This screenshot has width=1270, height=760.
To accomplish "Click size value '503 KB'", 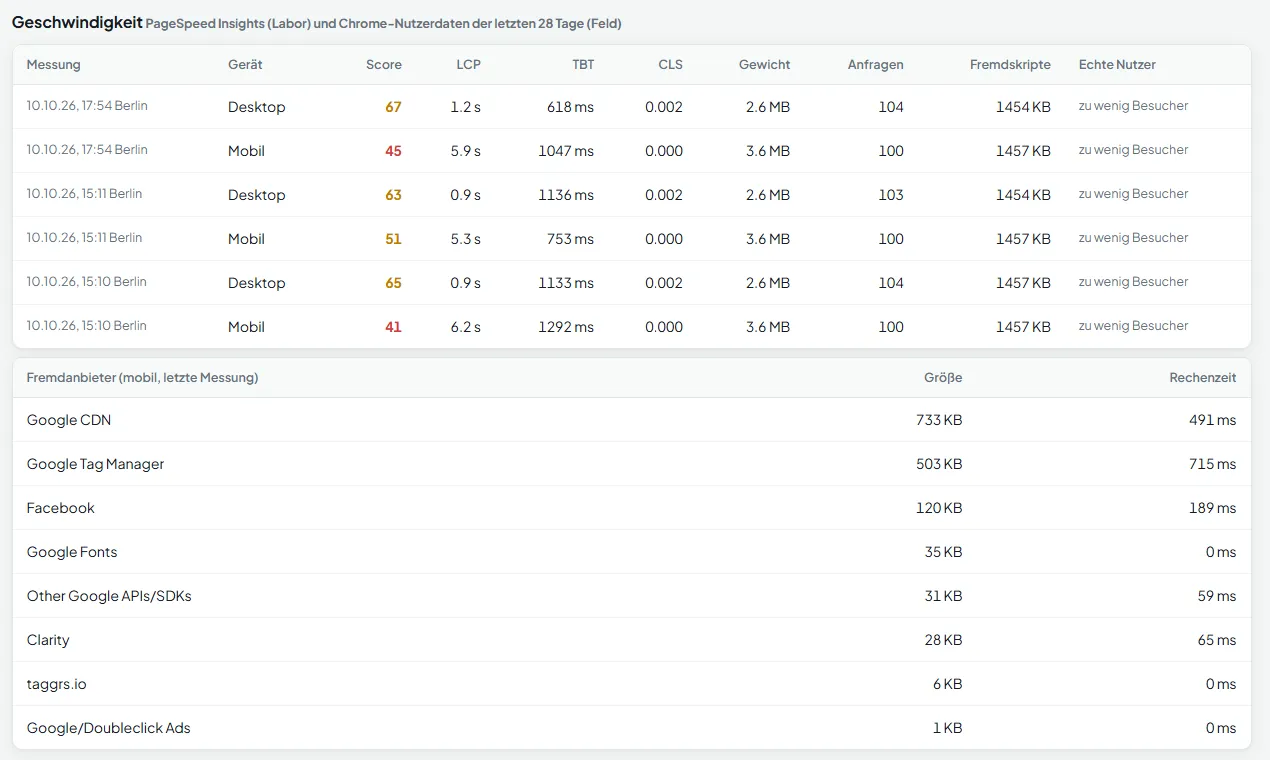I will pos(939,464).
